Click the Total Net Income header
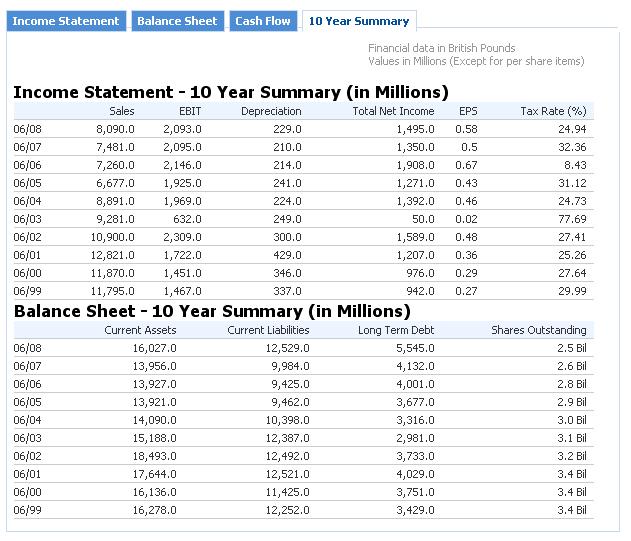The height and width of the screenshot is (541, 631). 393,111
